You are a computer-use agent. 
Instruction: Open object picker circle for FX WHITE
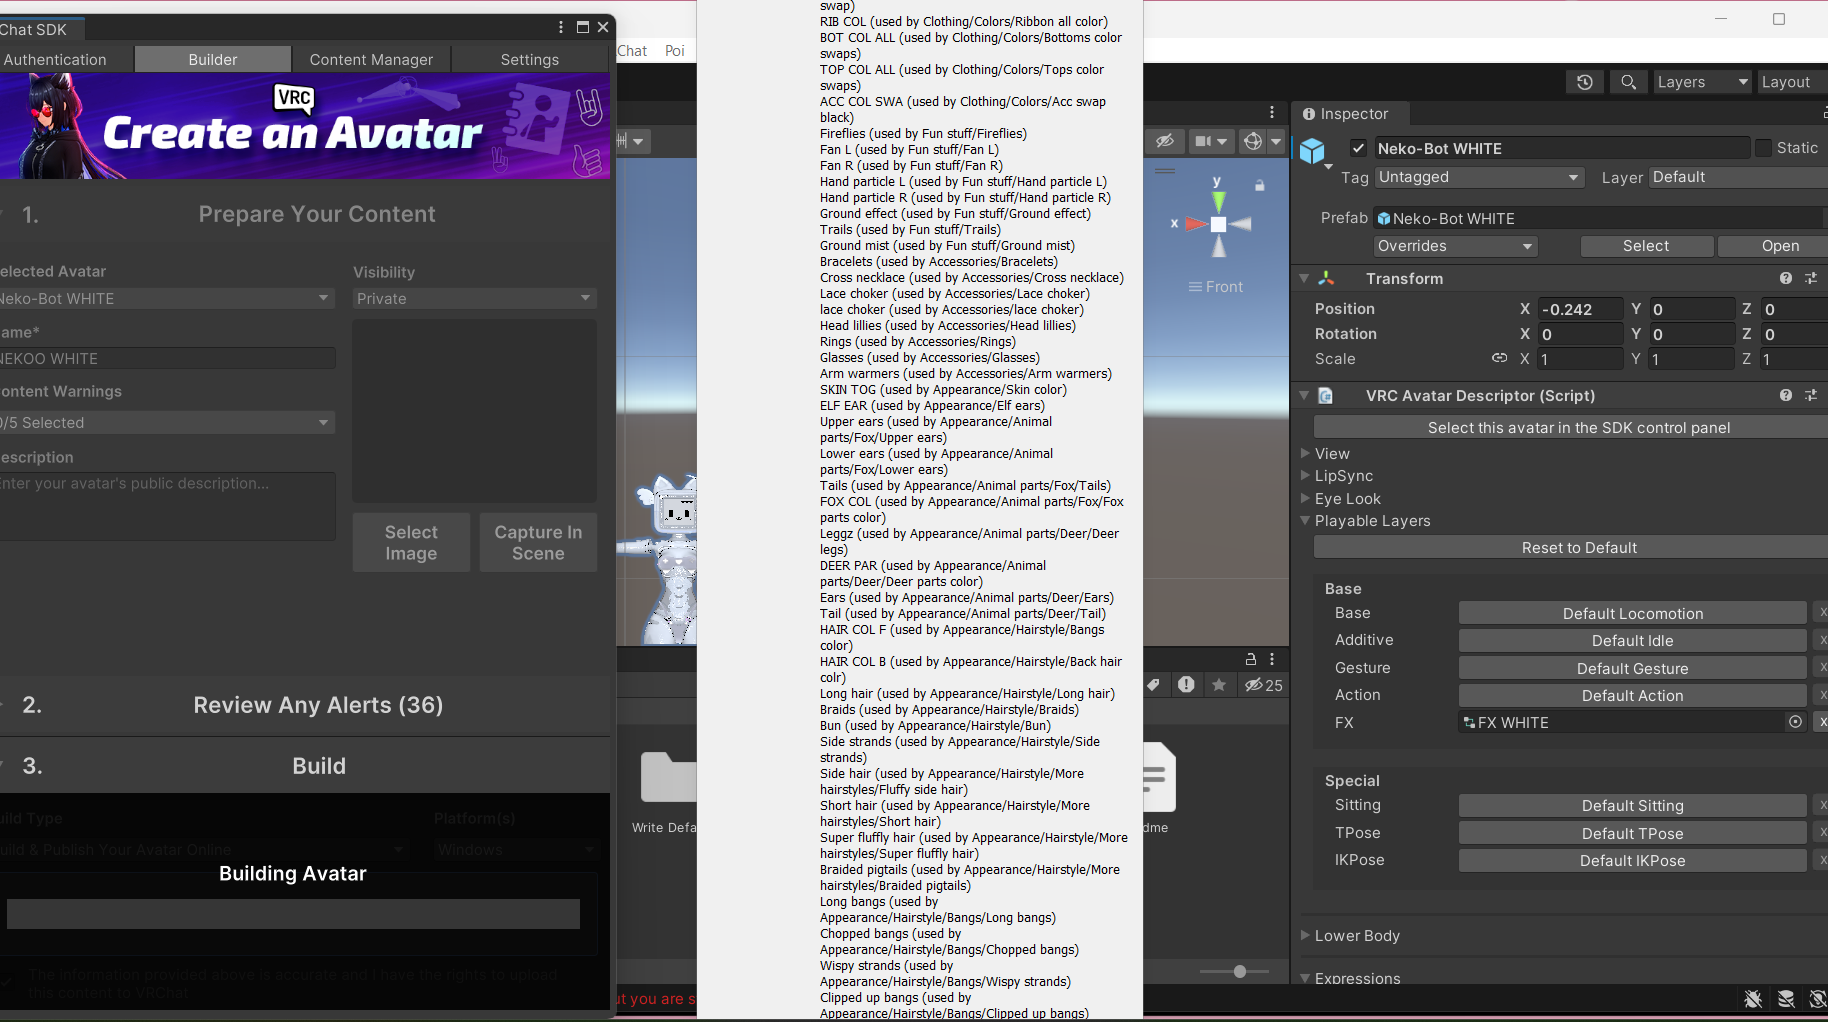point(1796,722)
